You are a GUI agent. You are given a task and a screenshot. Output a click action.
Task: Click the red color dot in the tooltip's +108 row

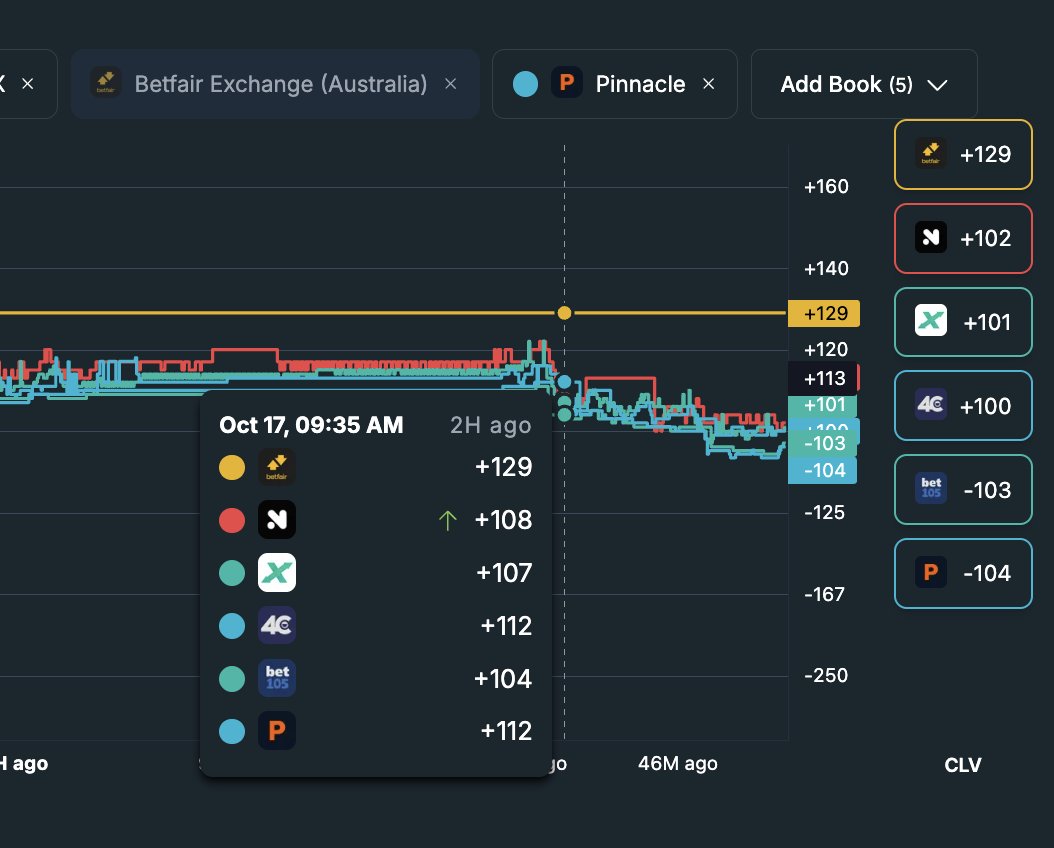(x=232, y=520)
